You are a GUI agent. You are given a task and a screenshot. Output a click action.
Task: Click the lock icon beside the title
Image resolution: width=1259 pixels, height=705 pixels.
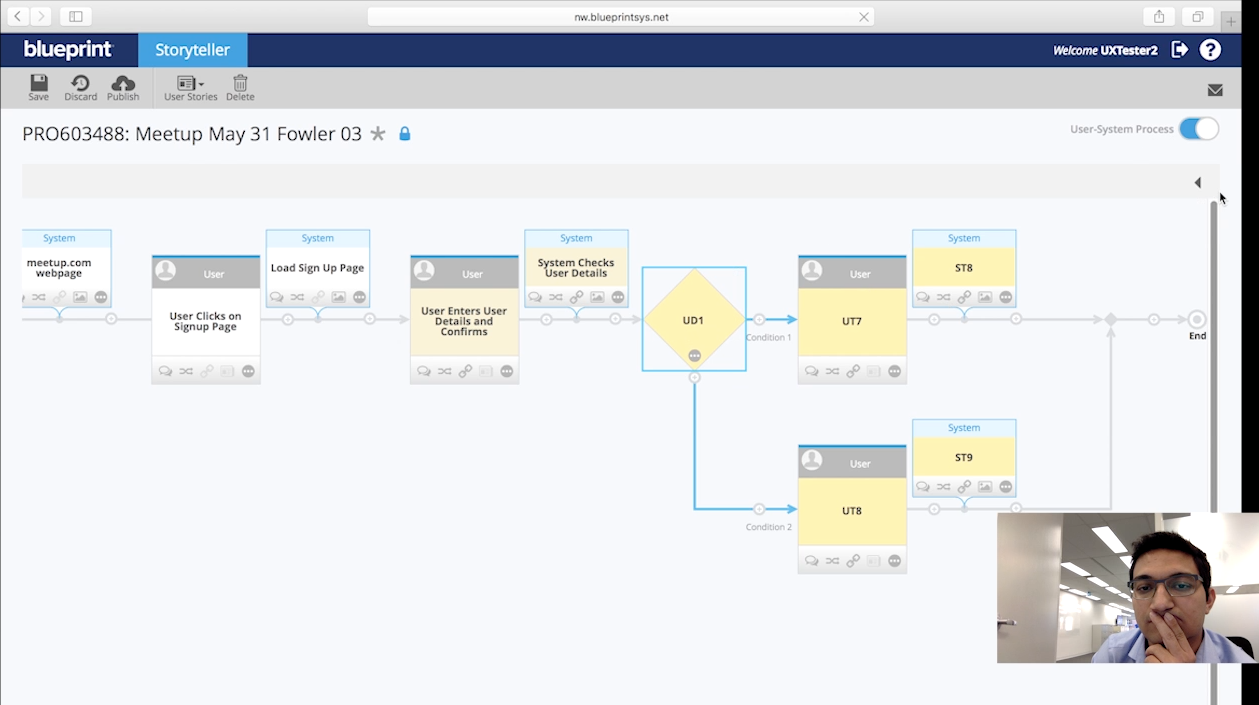405,133
